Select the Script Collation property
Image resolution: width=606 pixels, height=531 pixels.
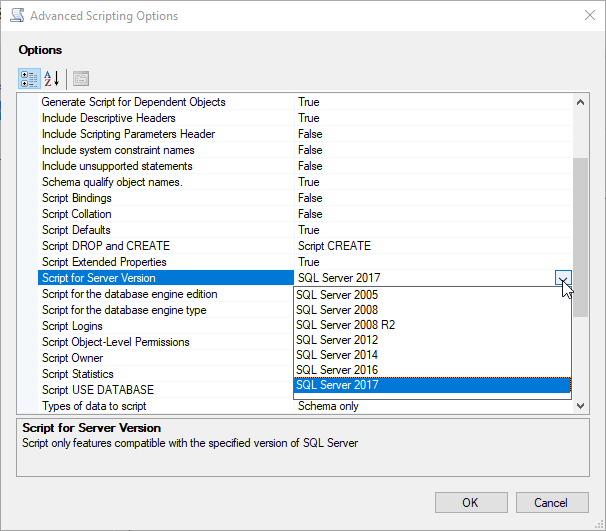pyautogui.click(x=166, y=214)
